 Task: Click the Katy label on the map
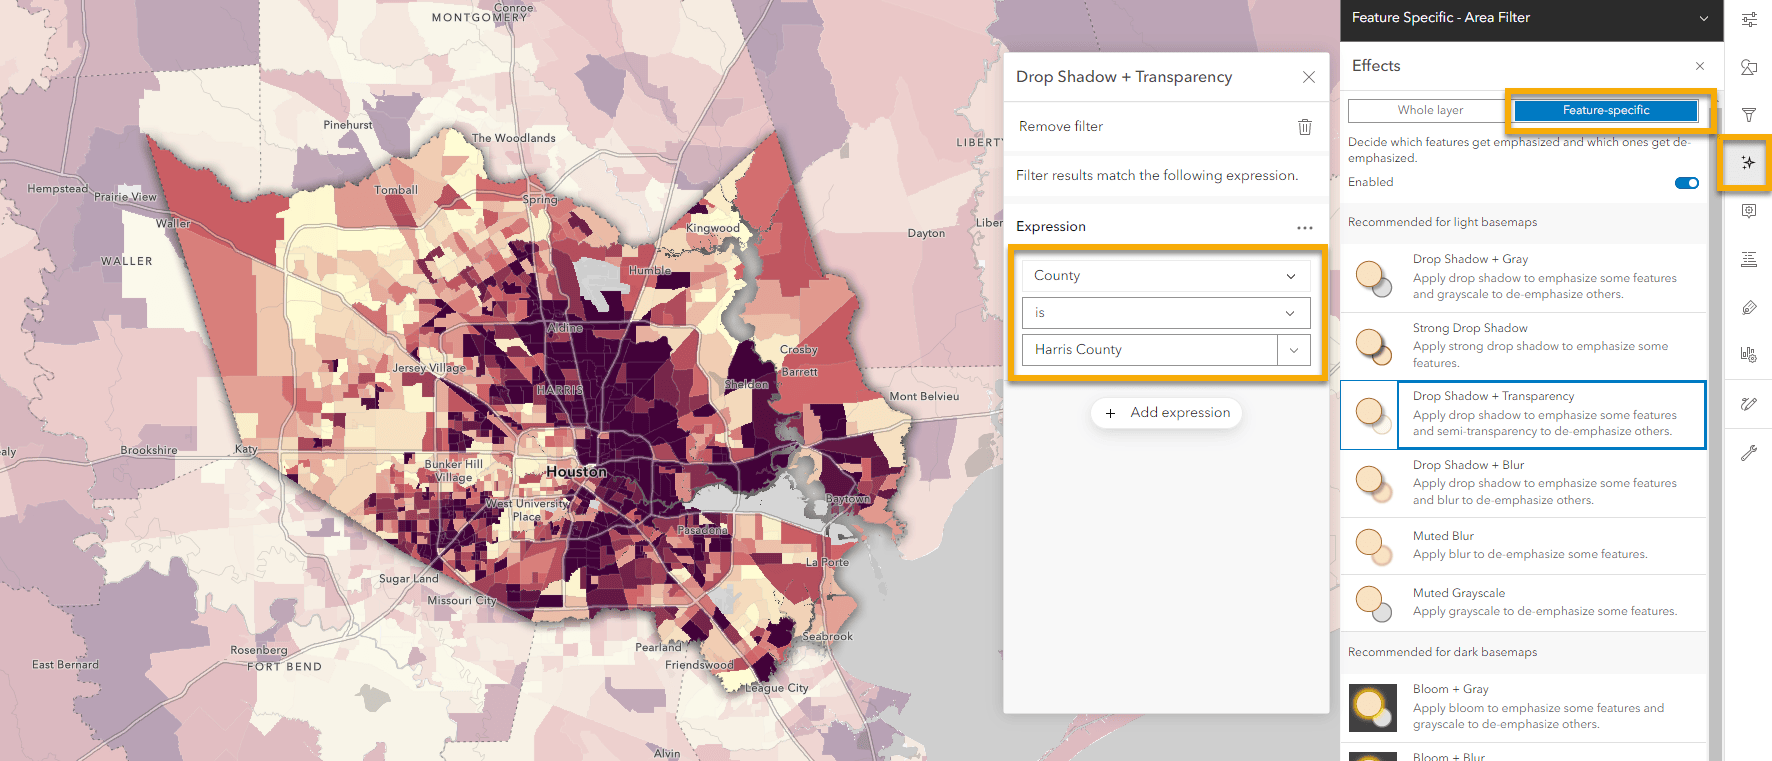[x=246, y=449]
